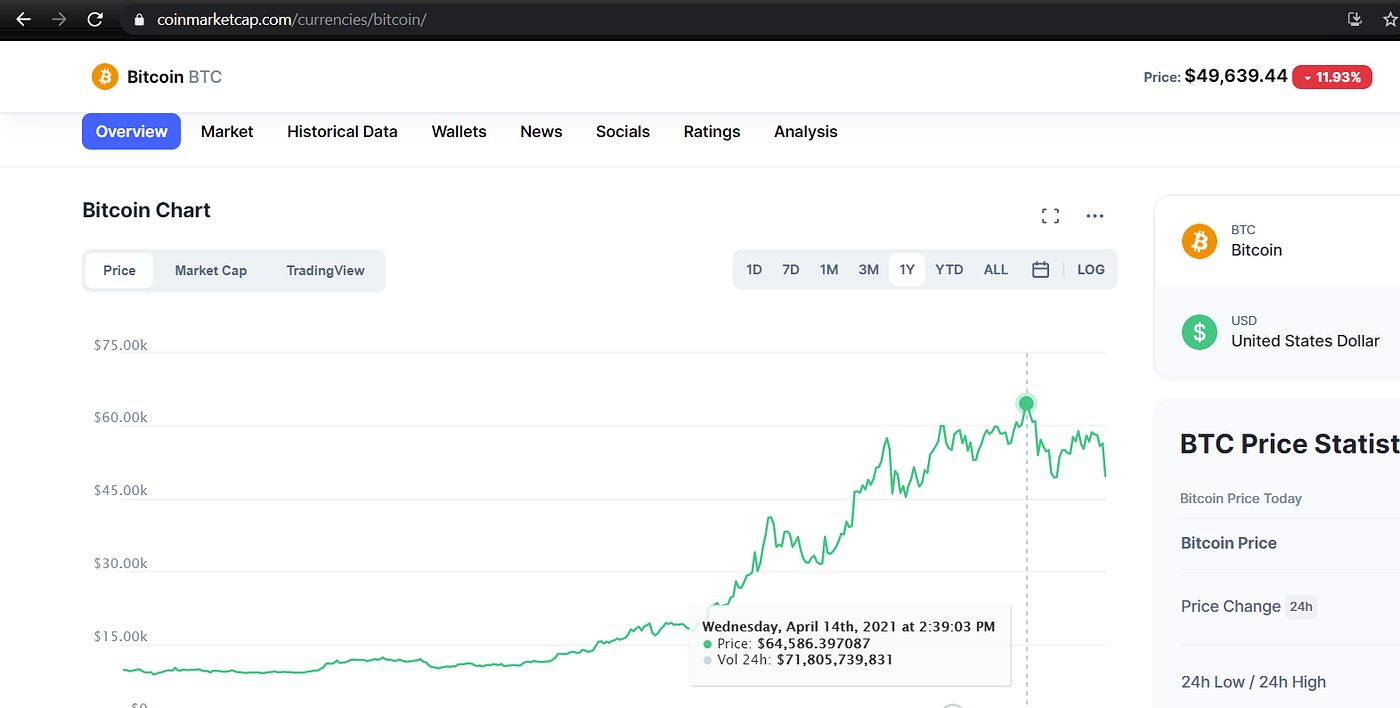
Task: Click the red -11.93% price change badge
Action: (1332, 77)
